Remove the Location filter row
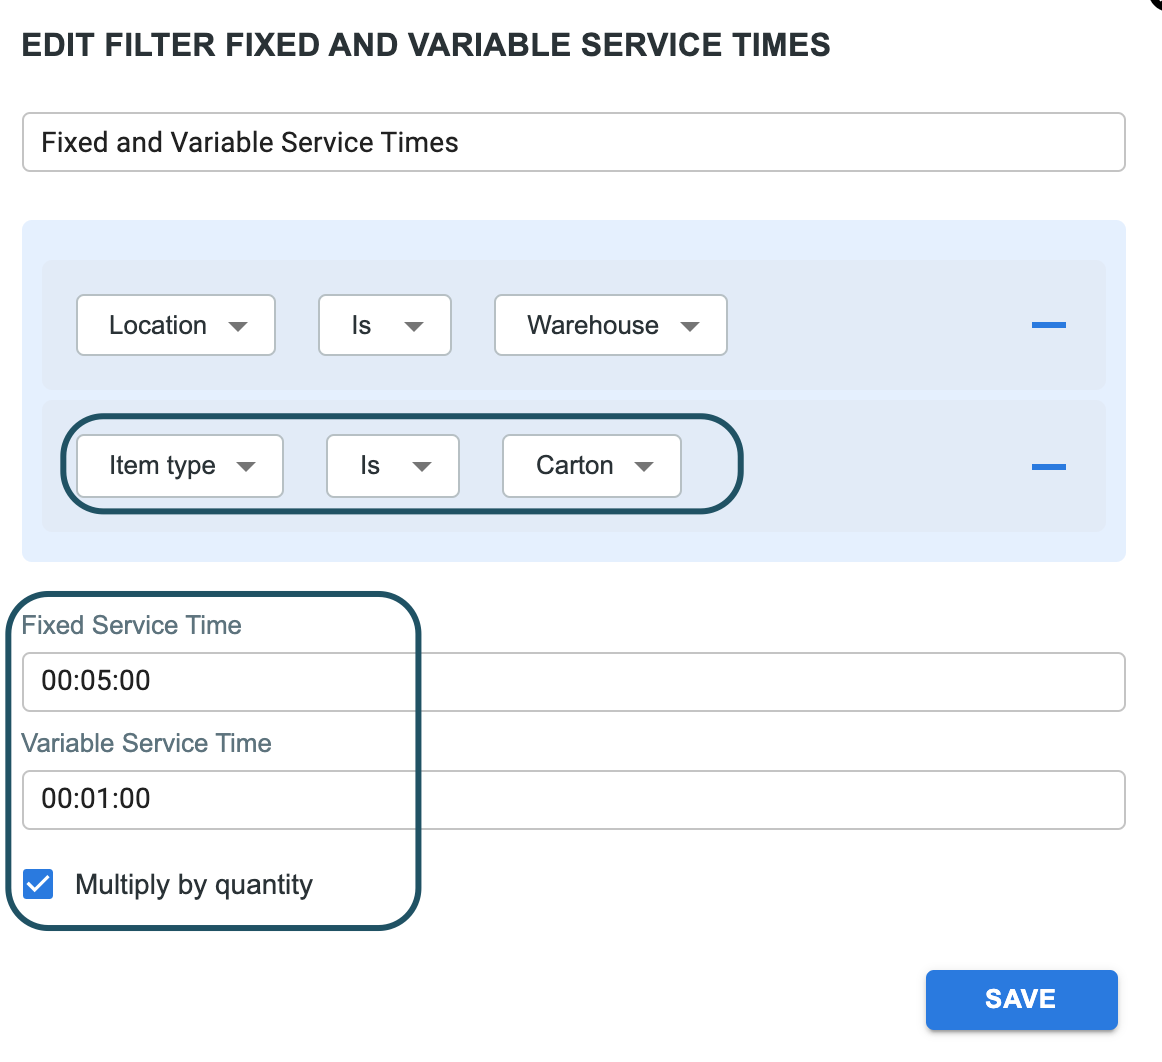1162x1062 pixels. point(1049,325)
